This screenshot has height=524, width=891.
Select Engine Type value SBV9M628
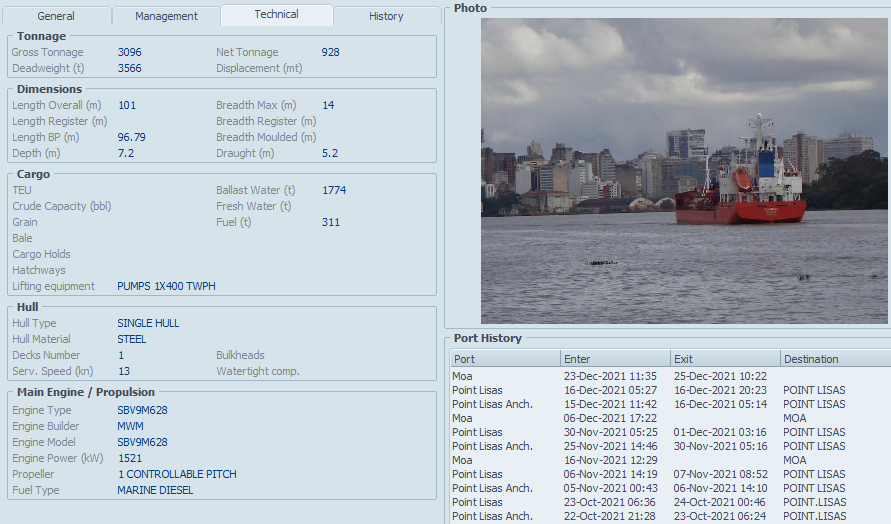coord(143,410)
